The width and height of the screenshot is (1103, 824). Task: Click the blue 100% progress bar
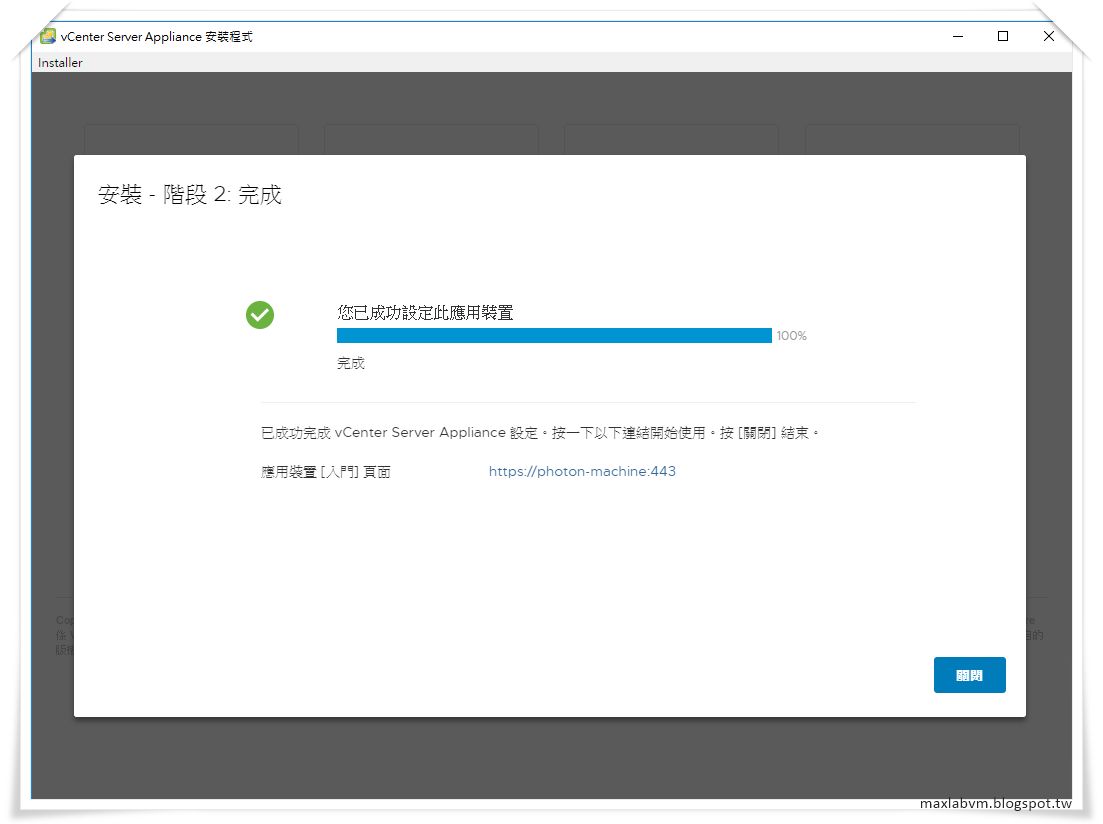click(554, 336)
